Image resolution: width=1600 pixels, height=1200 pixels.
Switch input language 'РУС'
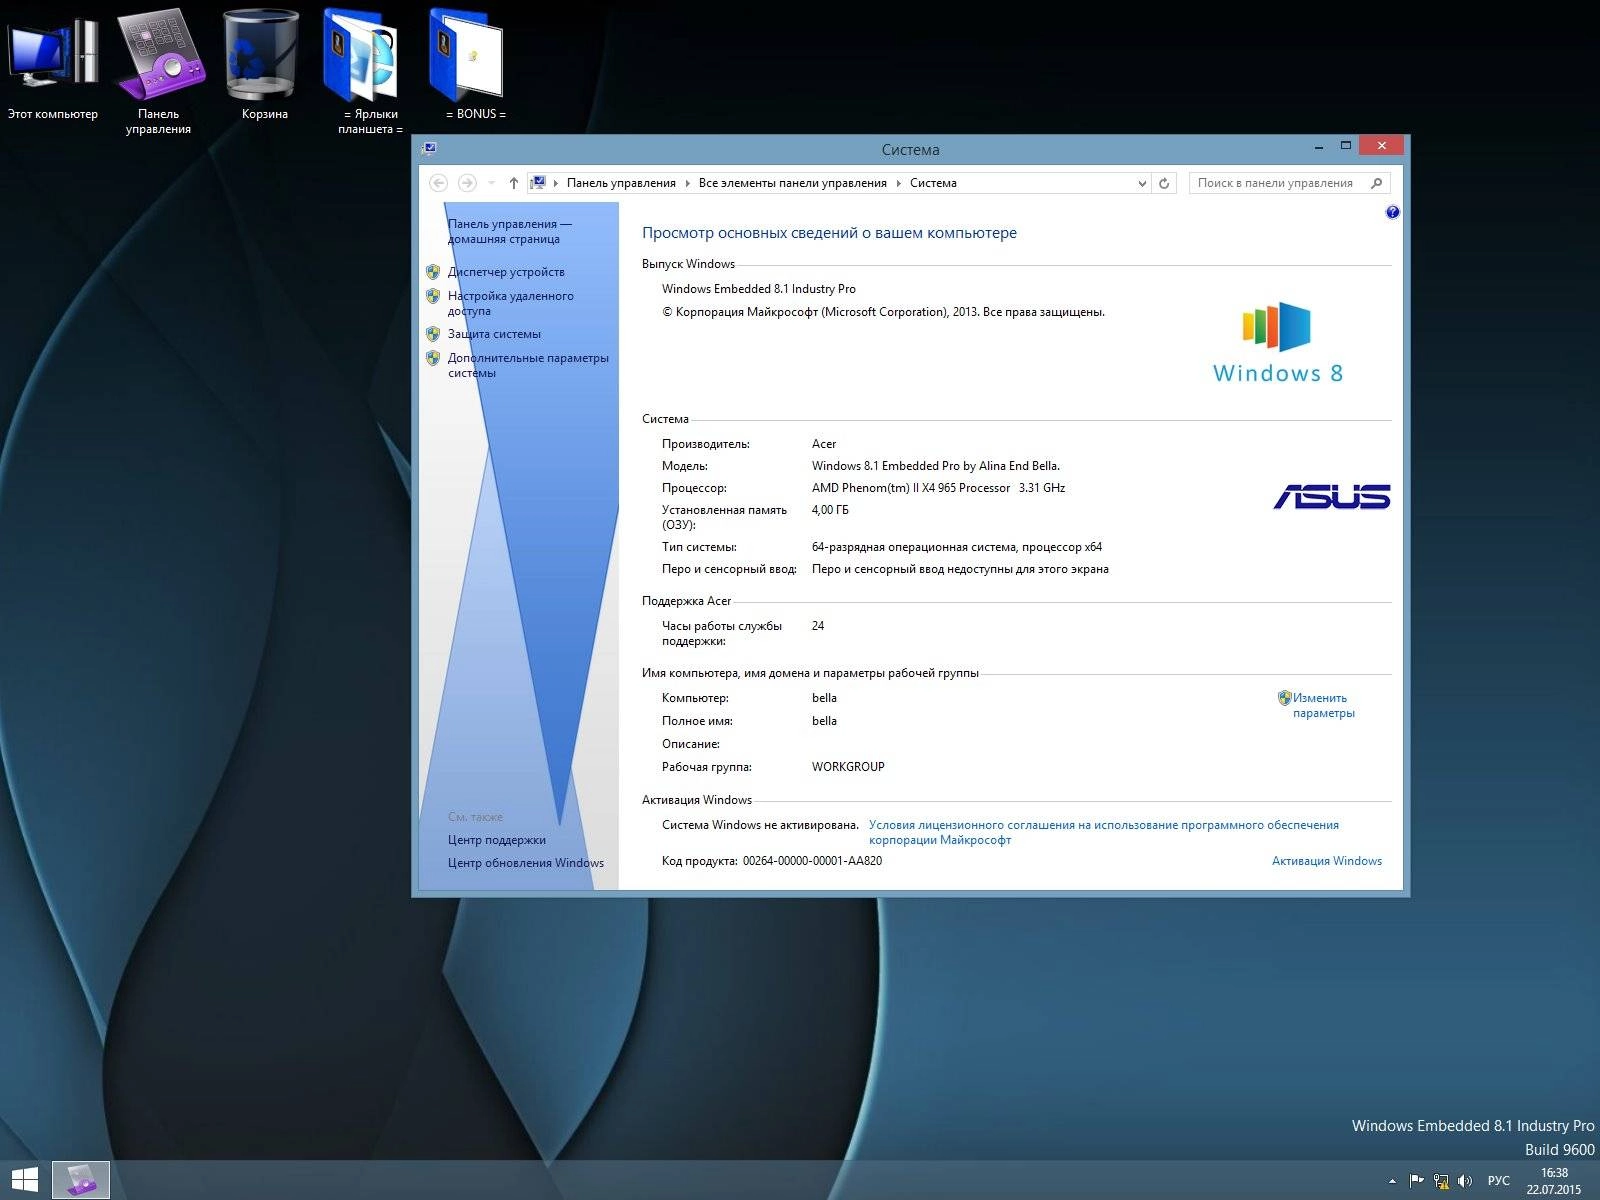pos(1498,1181)
